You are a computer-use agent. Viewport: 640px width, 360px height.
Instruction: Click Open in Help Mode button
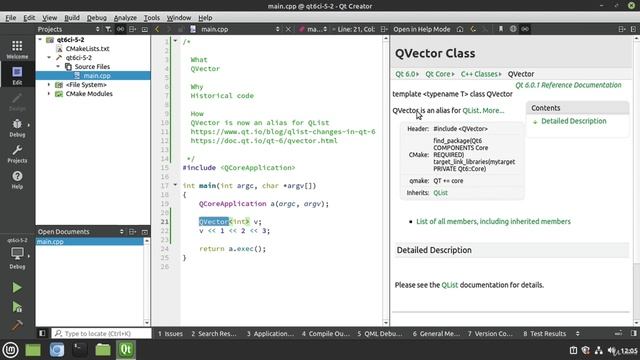click(422, 29)
